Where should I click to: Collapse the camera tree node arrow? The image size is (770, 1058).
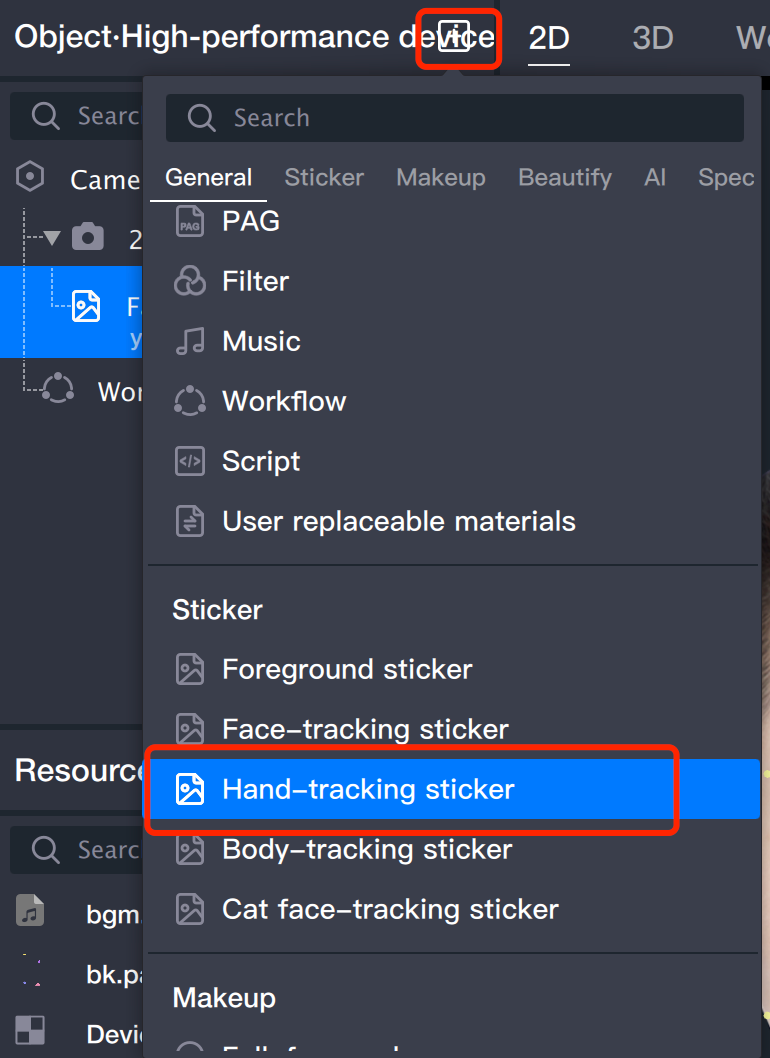pos(52,238)
